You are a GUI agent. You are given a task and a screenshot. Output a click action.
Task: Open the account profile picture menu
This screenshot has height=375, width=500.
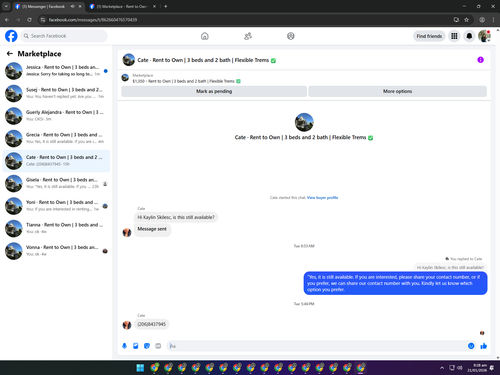pyautogui.click(x=484, y=36)
